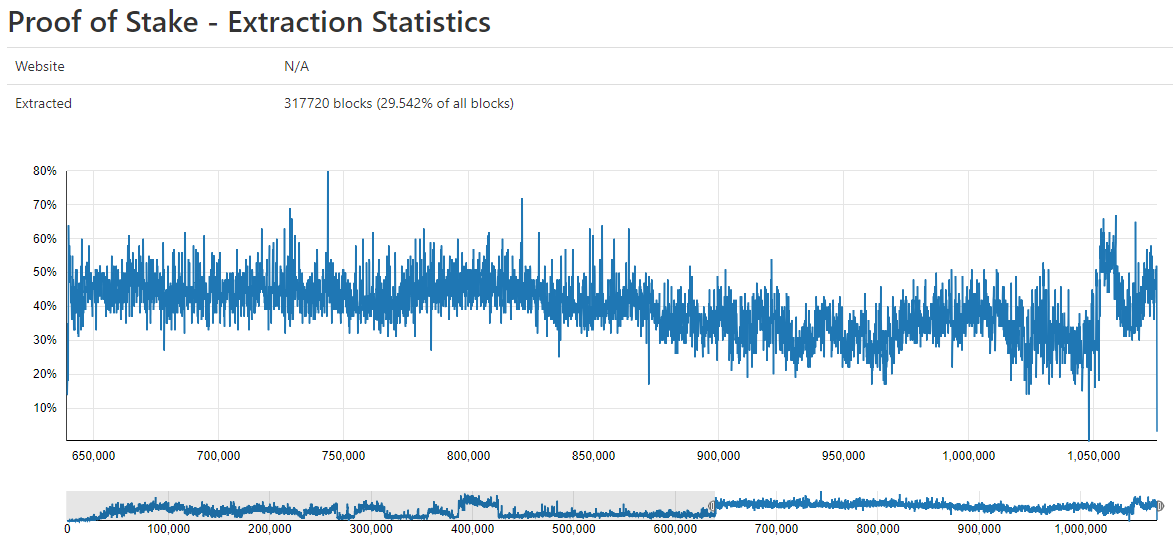Click the 900,000 label on the main chart axis
This screenshot has width=1173, height=550.
[718, 455]
